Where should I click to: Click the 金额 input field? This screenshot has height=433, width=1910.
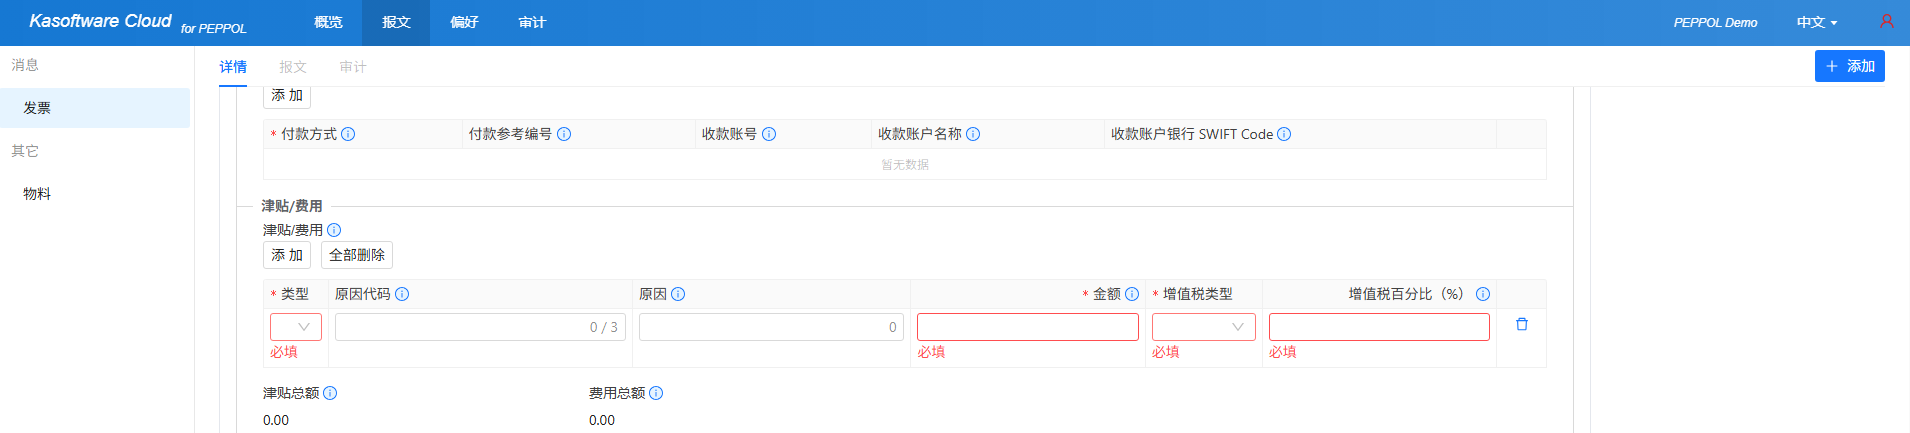point(1027,327)
